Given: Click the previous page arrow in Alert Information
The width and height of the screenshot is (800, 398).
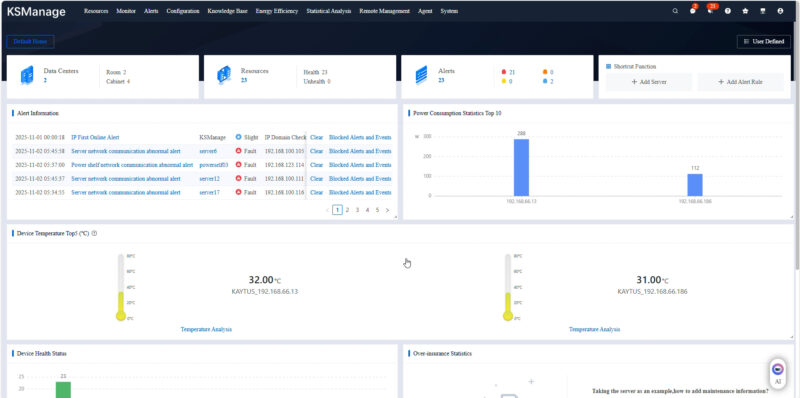Looking at the screenshot, I should tap(327, 210).
